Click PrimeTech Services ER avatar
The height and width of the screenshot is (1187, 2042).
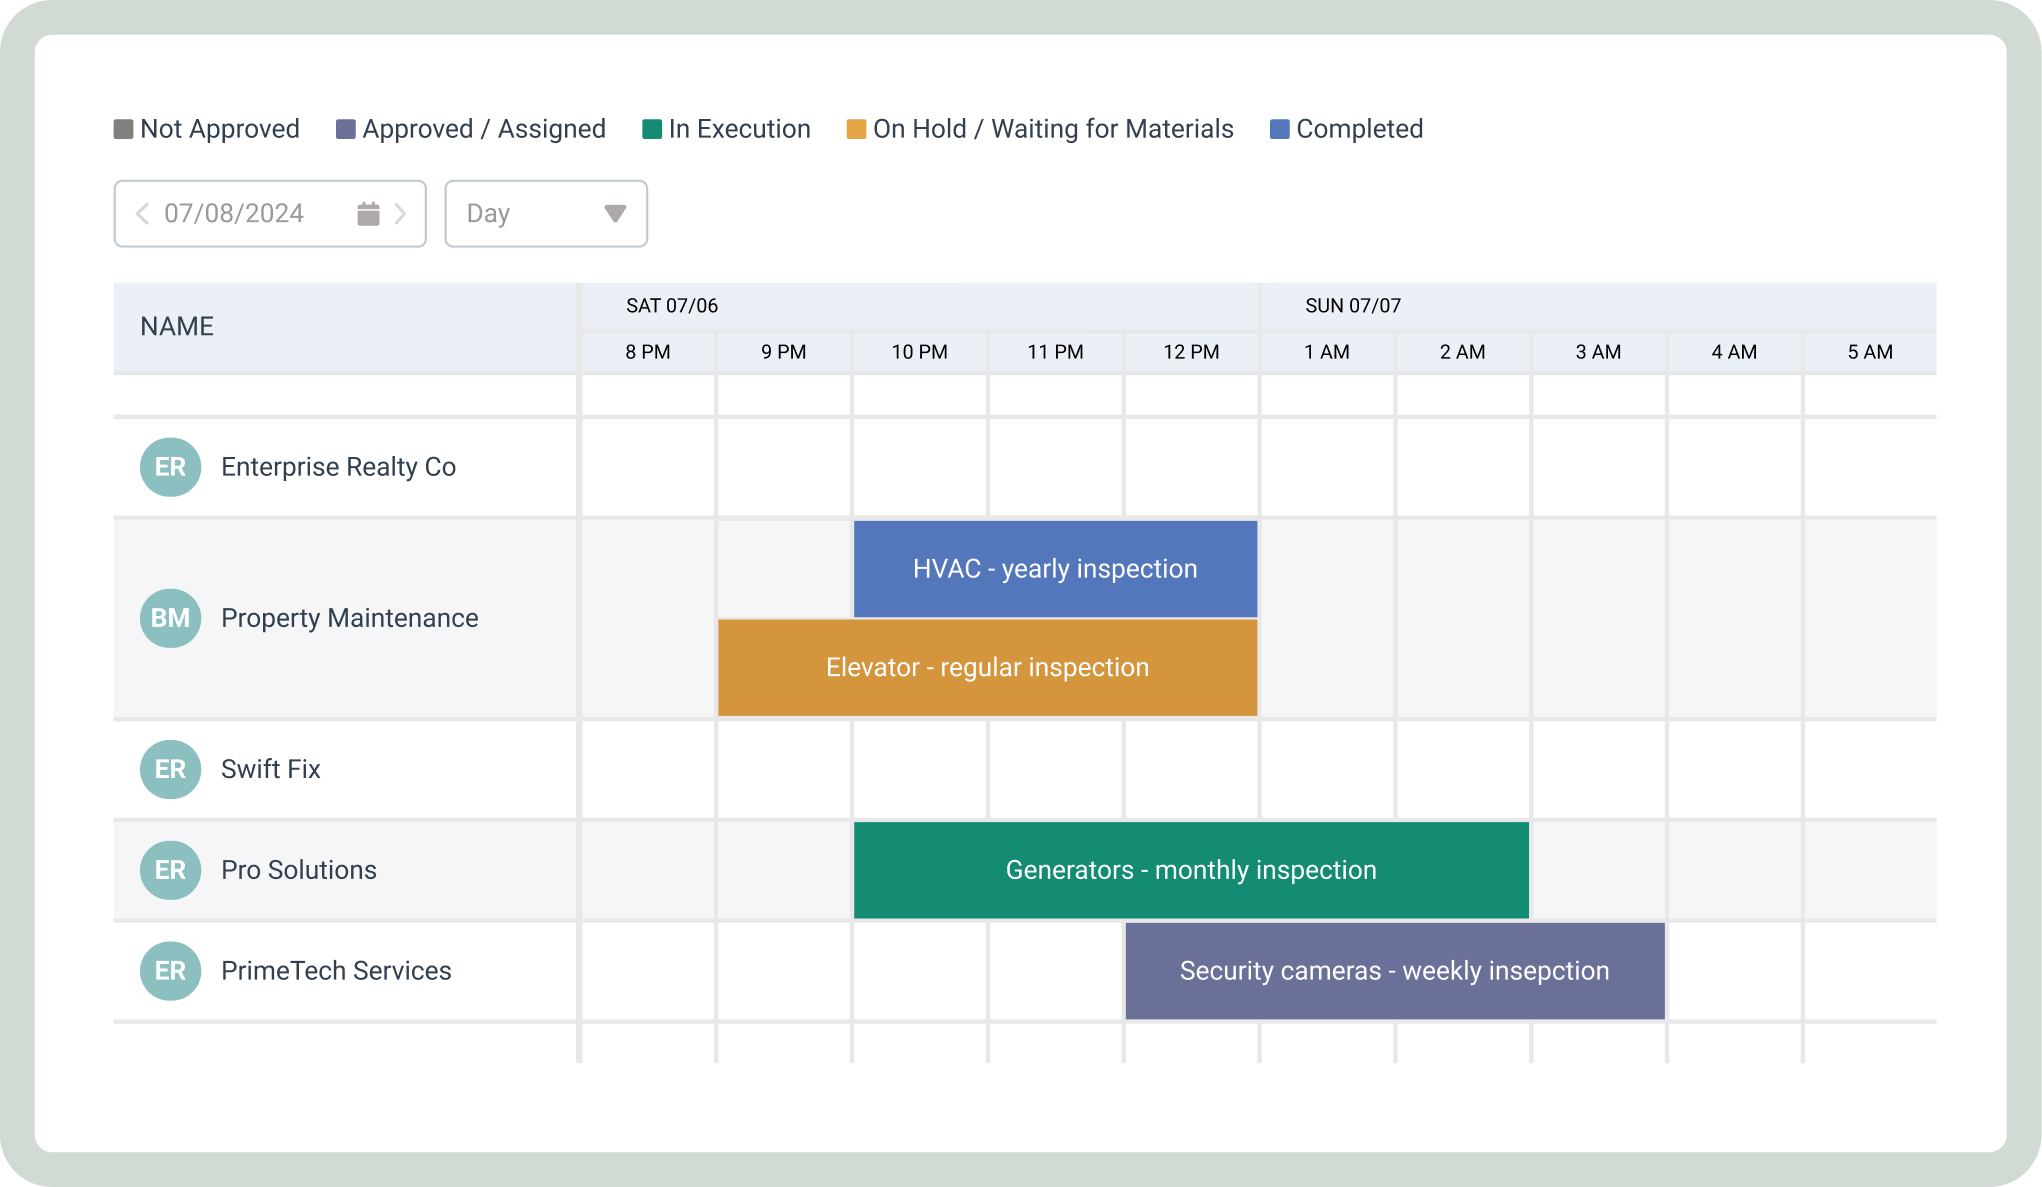pyautogui.click(x=170, y=971)
